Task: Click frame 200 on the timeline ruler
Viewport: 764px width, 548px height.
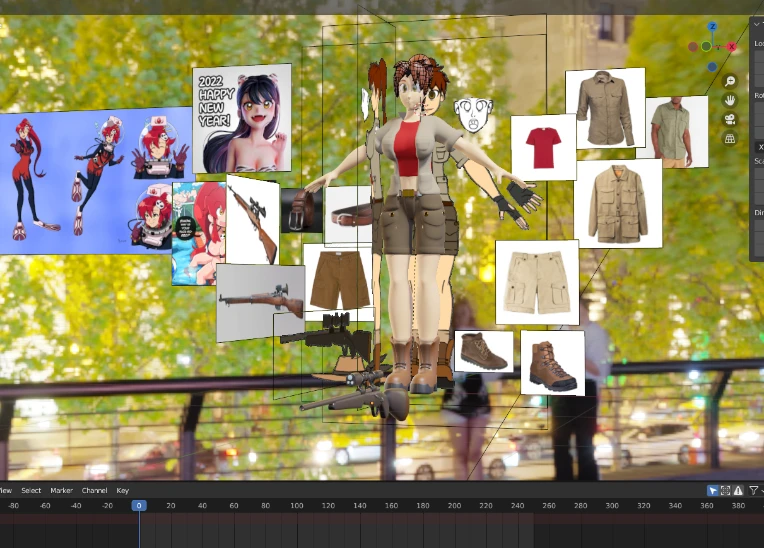Action: [454, 506]
